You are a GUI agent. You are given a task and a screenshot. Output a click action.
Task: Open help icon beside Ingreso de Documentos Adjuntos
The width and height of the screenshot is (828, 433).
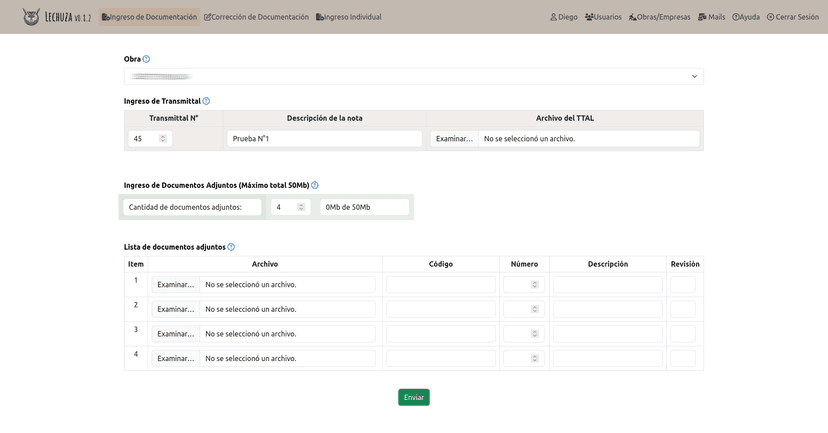315,185
